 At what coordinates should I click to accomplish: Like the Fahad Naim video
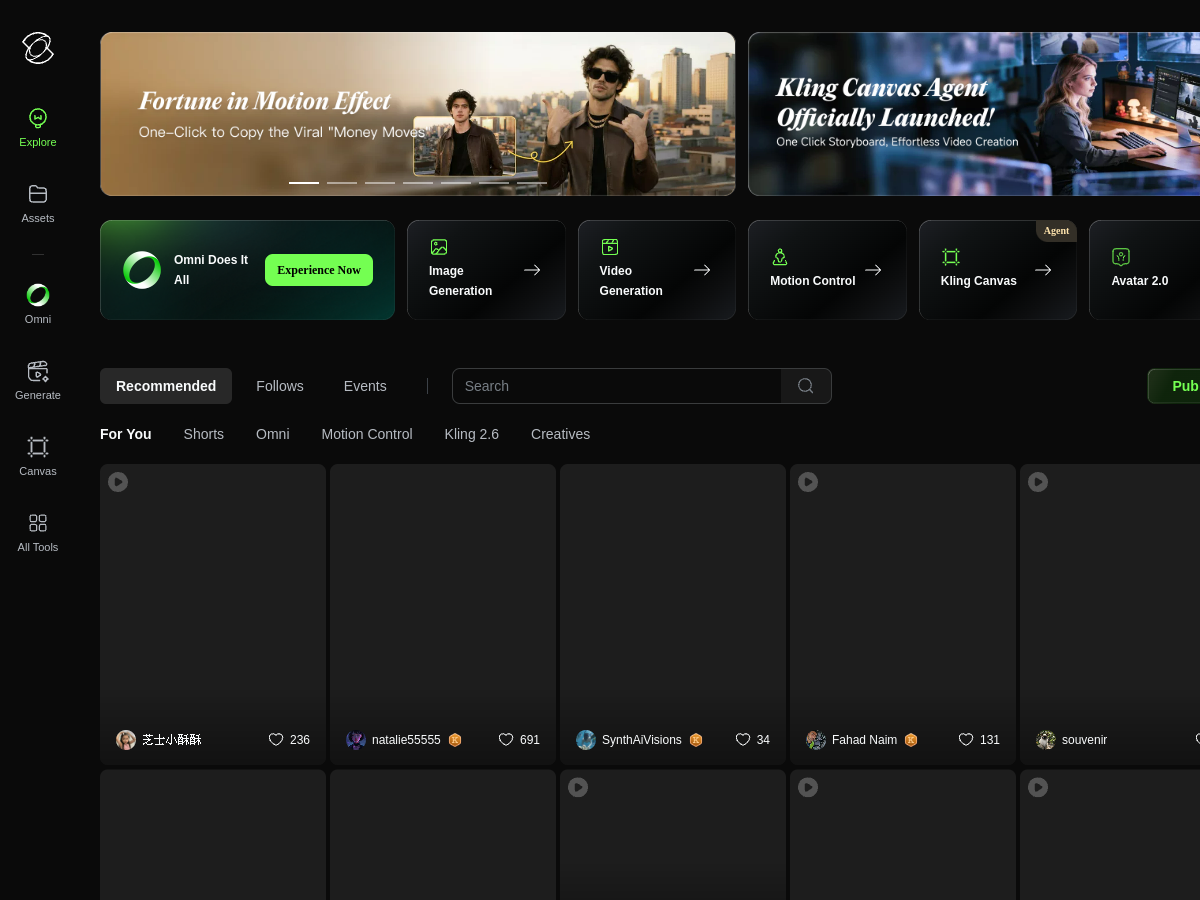[966, 740]
